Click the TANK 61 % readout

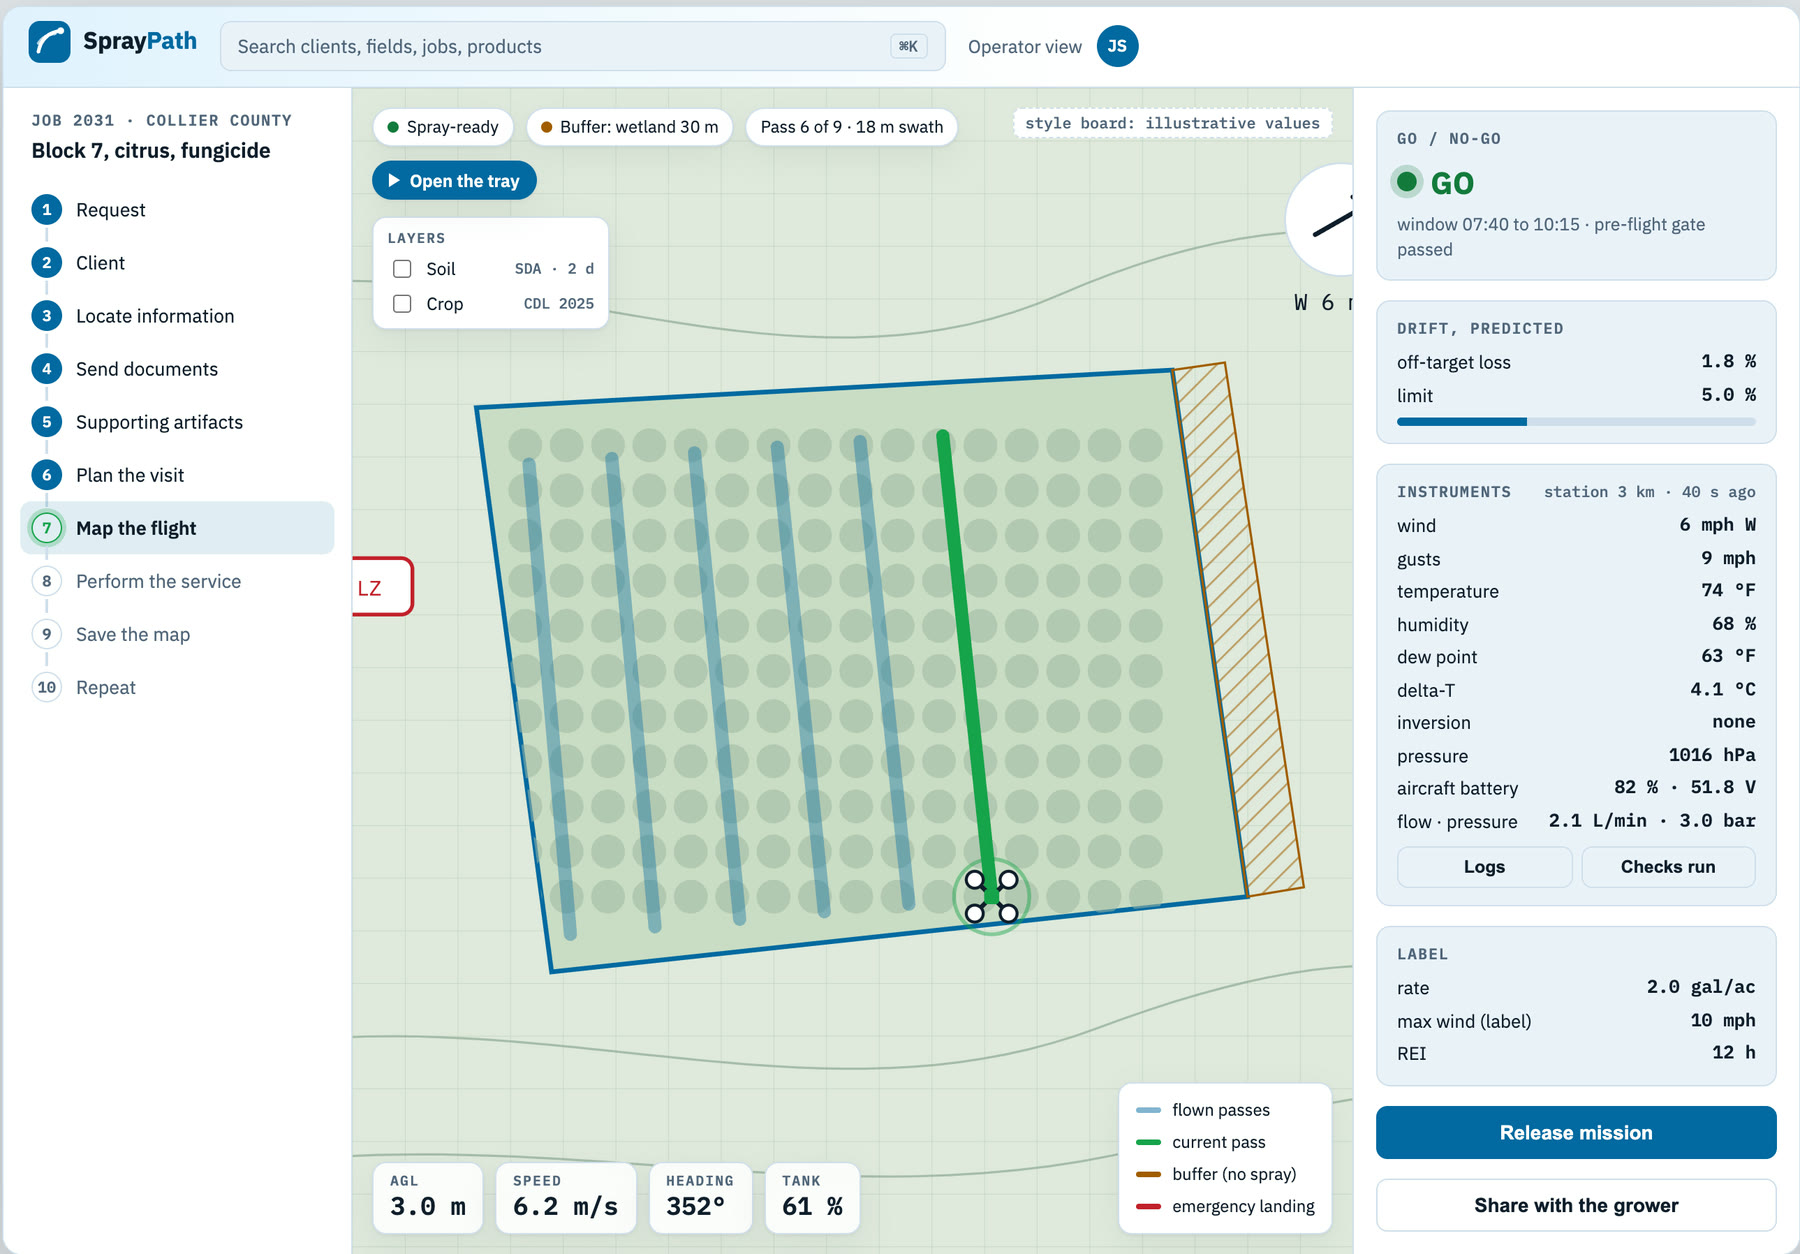[x=813, y=1198]
